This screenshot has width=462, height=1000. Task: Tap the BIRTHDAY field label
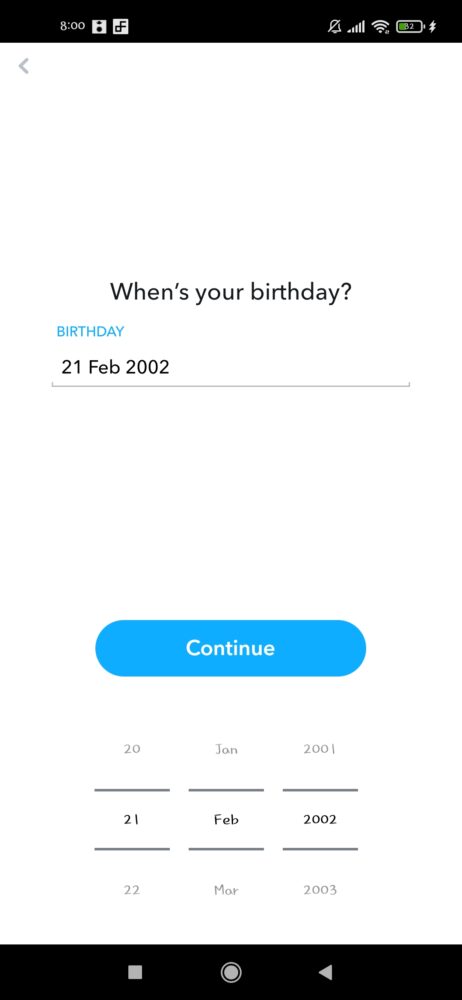(x=91, y=332)
